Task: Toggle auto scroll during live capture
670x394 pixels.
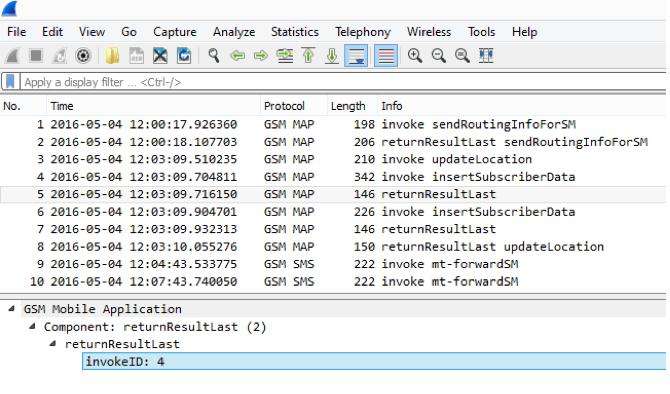Action: click(356, 56)
